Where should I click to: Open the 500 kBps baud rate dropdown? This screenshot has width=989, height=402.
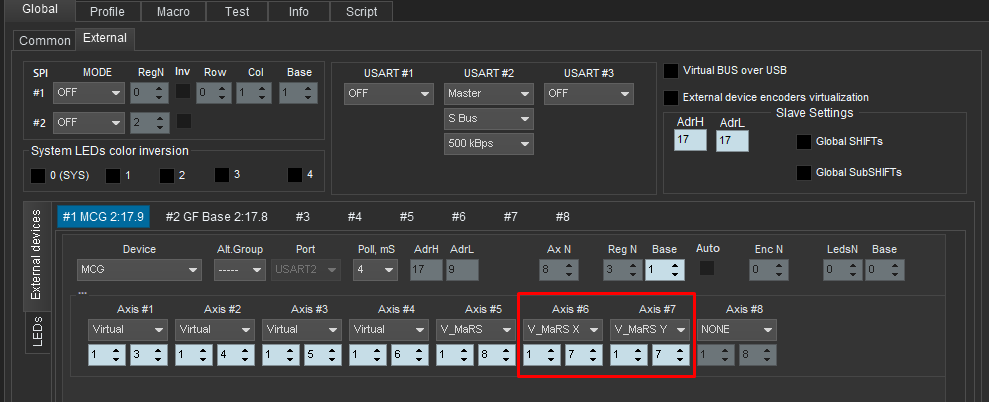pyautogui.click(x=488, y=144)
